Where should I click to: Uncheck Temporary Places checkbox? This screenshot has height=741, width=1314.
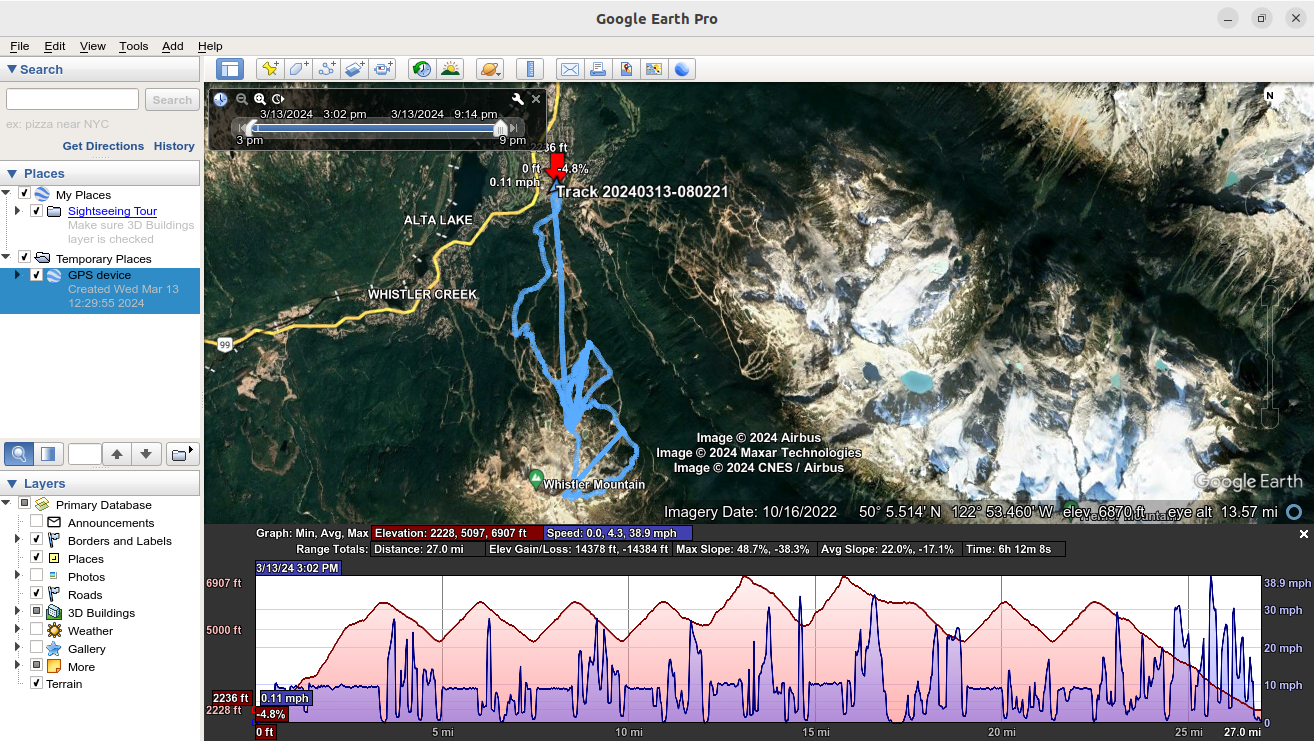[x=25, y=257]
